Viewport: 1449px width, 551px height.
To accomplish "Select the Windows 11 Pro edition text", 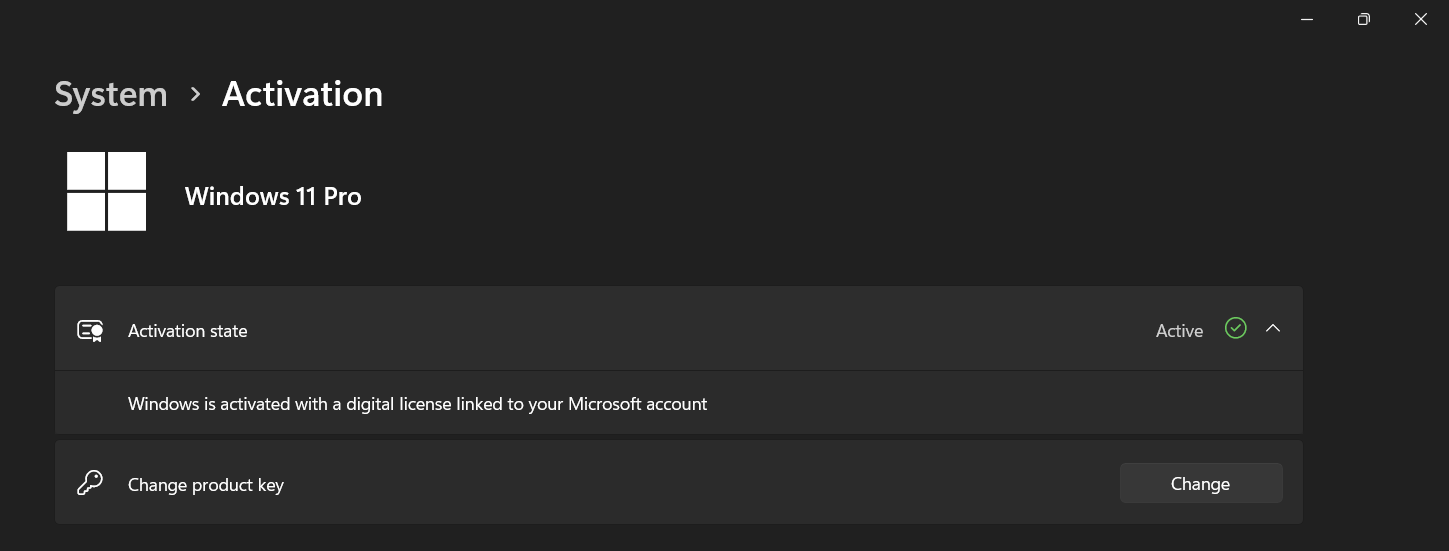I will pos(273,196).
